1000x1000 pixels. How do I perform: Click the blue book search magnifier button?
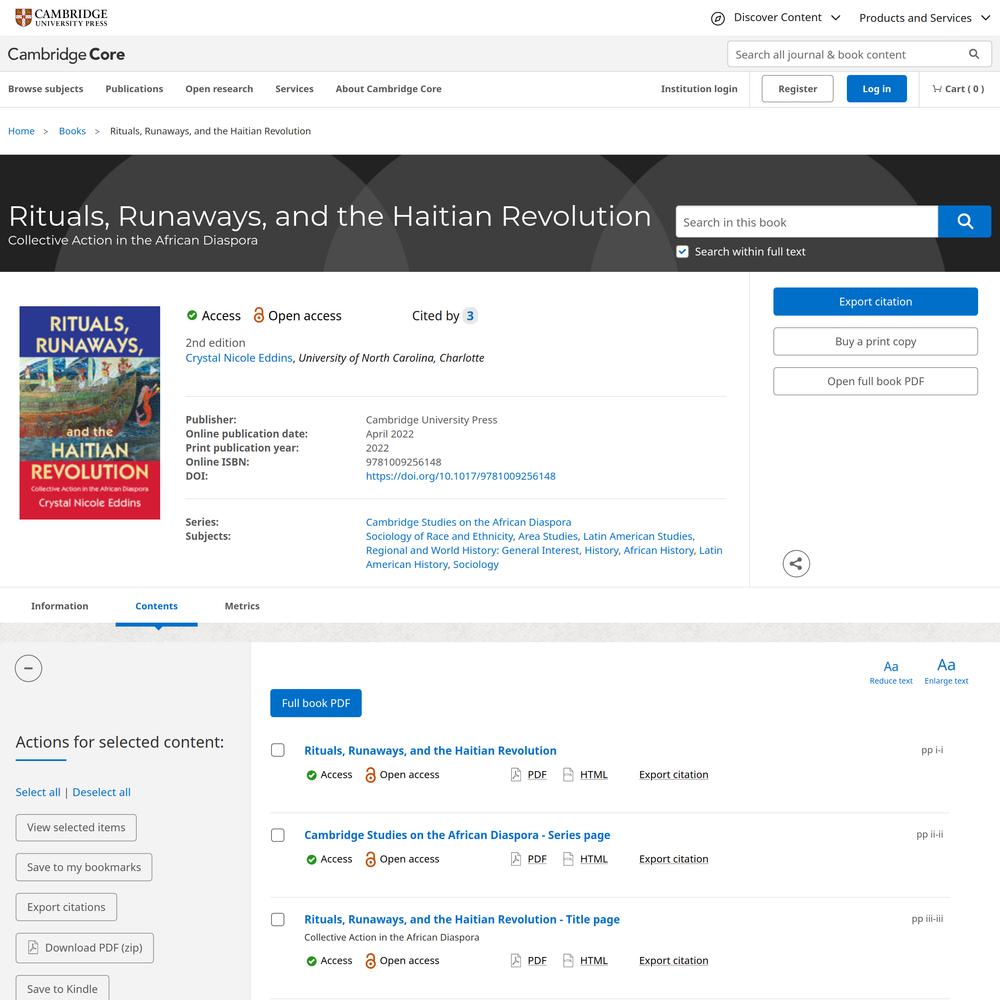[x=964, y=221]
